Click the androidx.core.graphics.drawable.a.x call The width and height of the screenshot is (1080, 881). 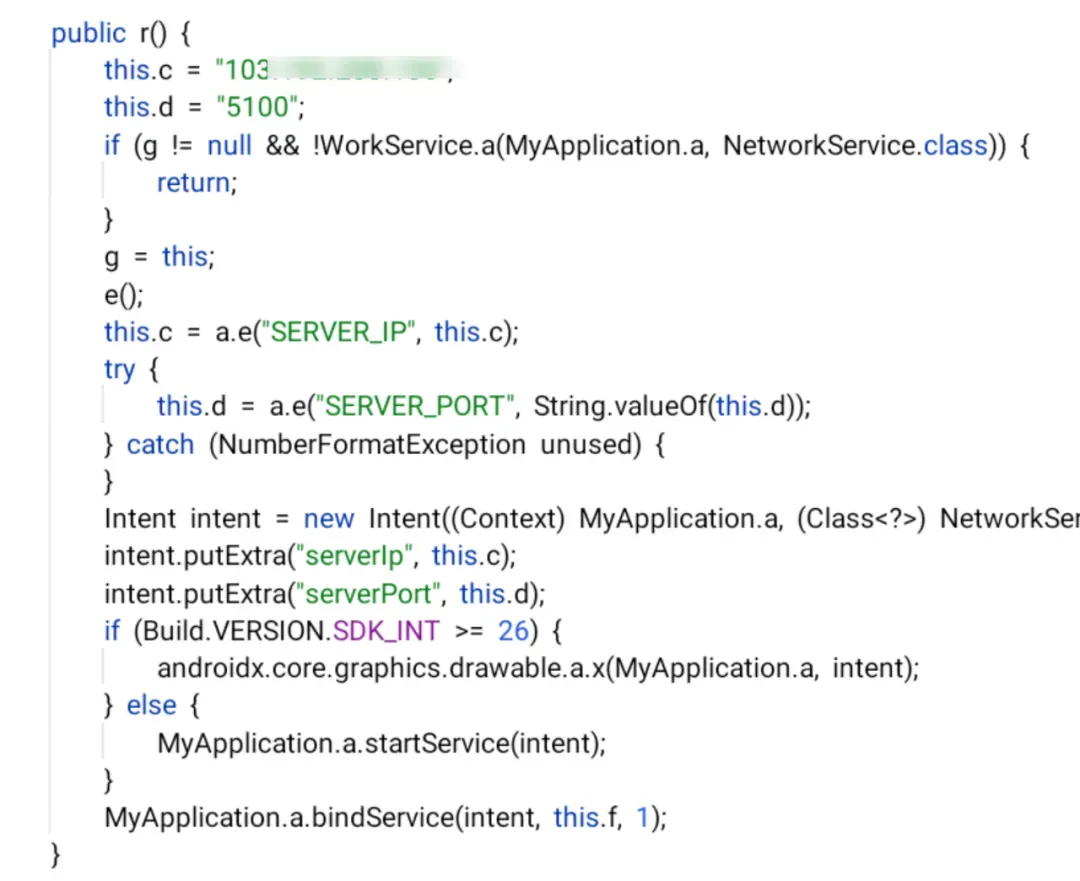(x=382, y=668)
